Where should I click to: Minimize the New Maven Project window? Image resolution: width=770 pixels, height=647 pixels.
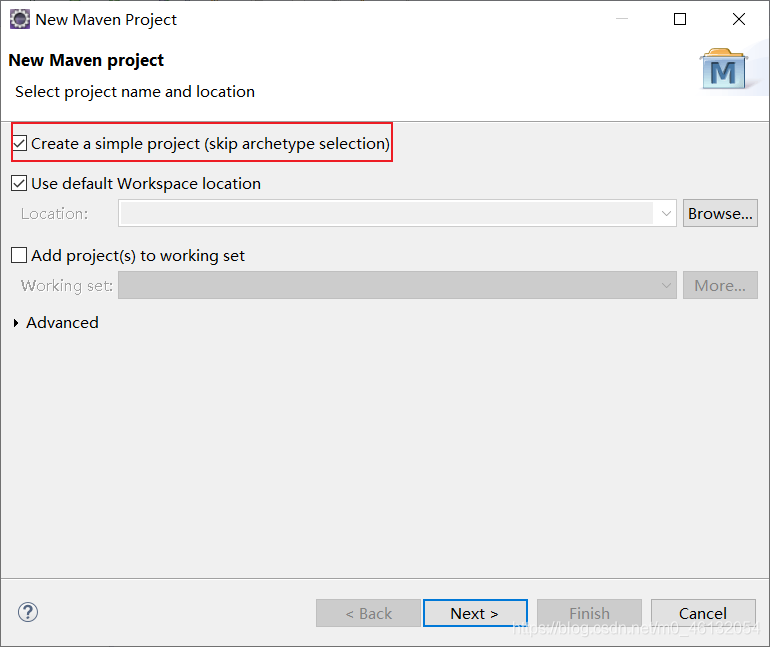pyautogui.click(x=621, y=19)
